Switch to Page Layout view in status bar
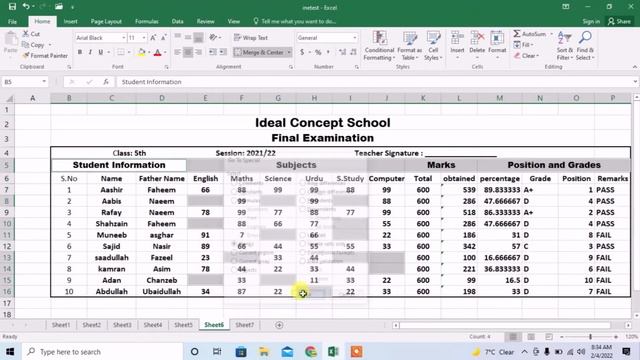Viewport: 640px width, 360px height. [x=531, y=337]
